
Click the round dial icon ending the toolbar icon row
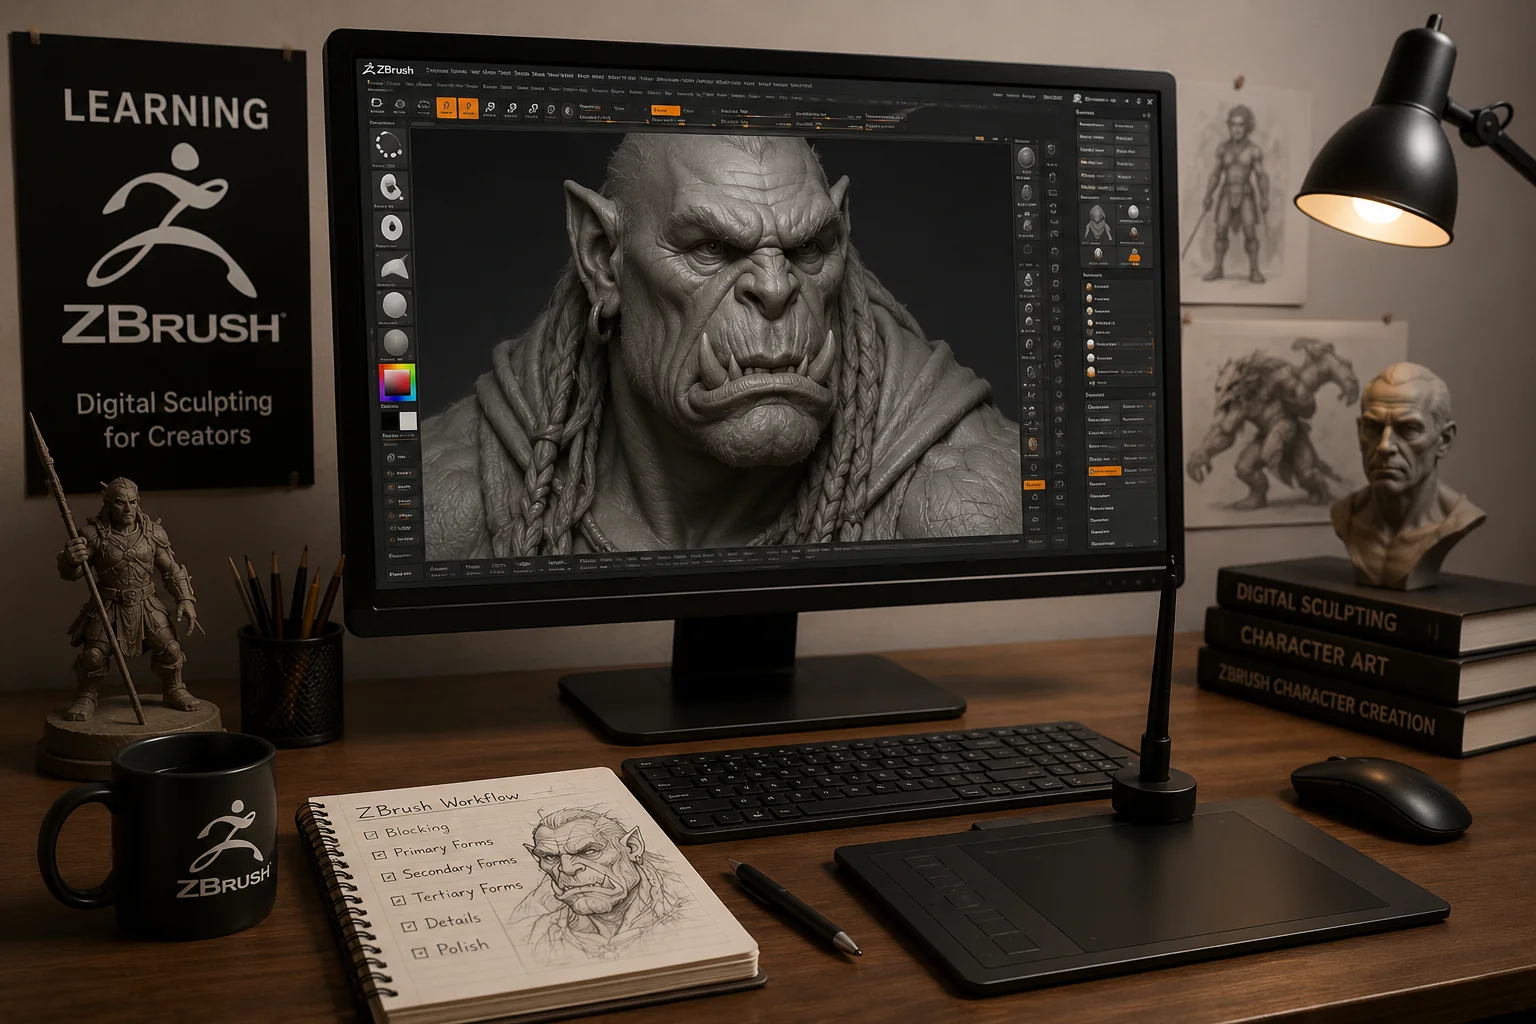click(x=568, y=111)
